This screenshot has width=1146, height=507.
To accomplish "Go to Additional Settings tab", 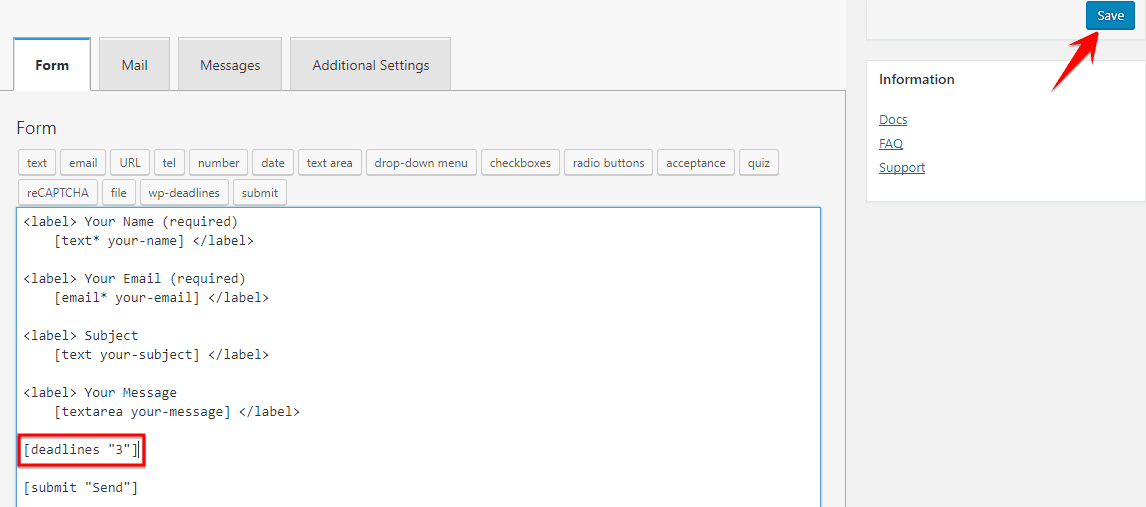I will [x=370, y=65].
